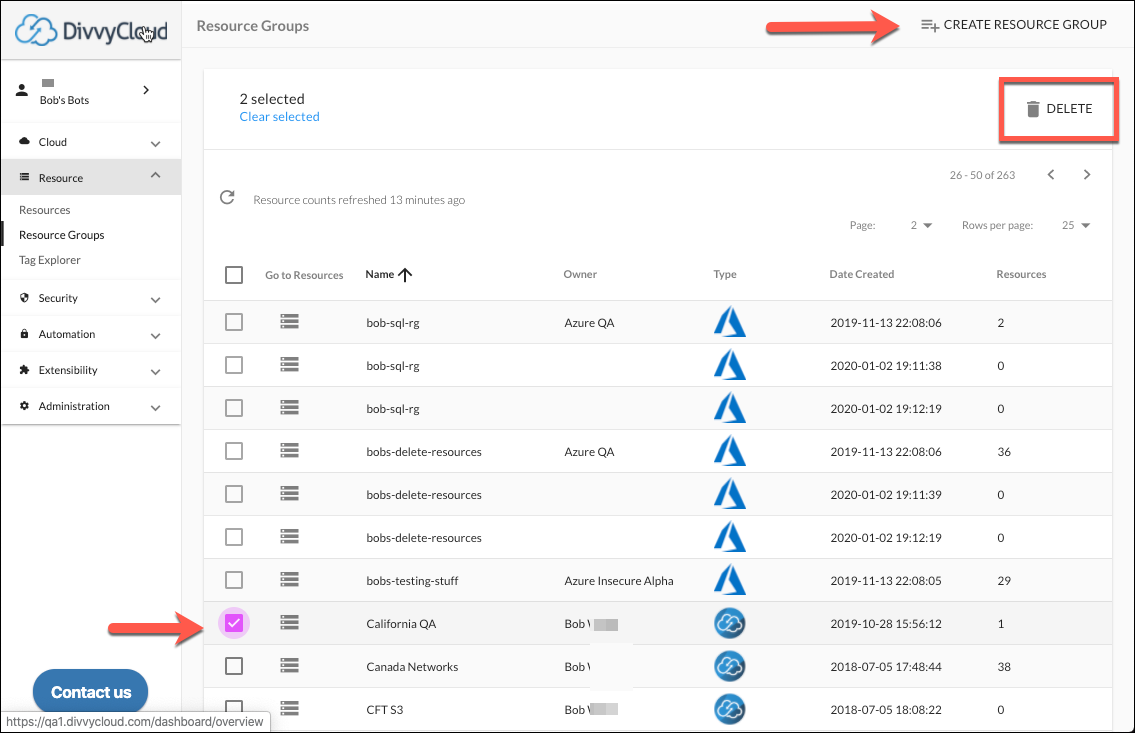Uncheck the California QA row checkbox
The width and height of the screenshot is (1135, 733).
coord(234,623)
